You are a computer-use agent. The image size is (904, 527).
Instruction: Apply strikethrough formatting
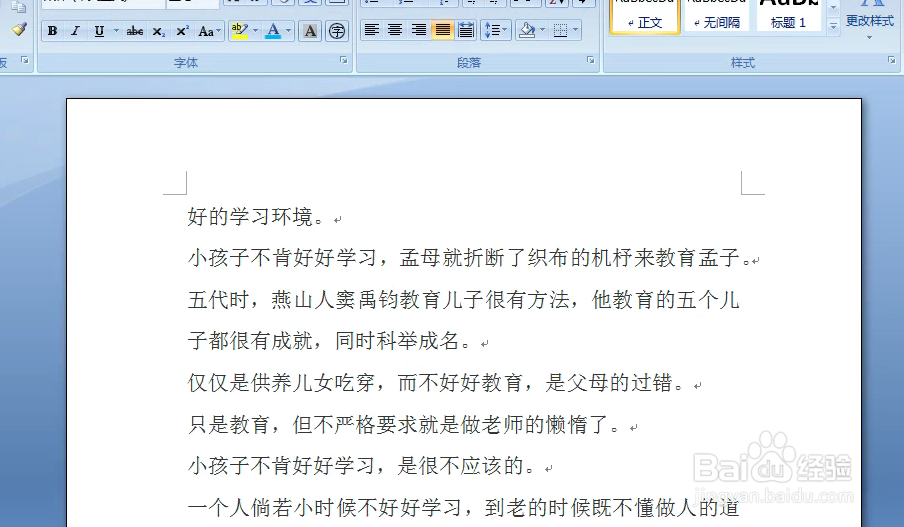click(134, 31)
